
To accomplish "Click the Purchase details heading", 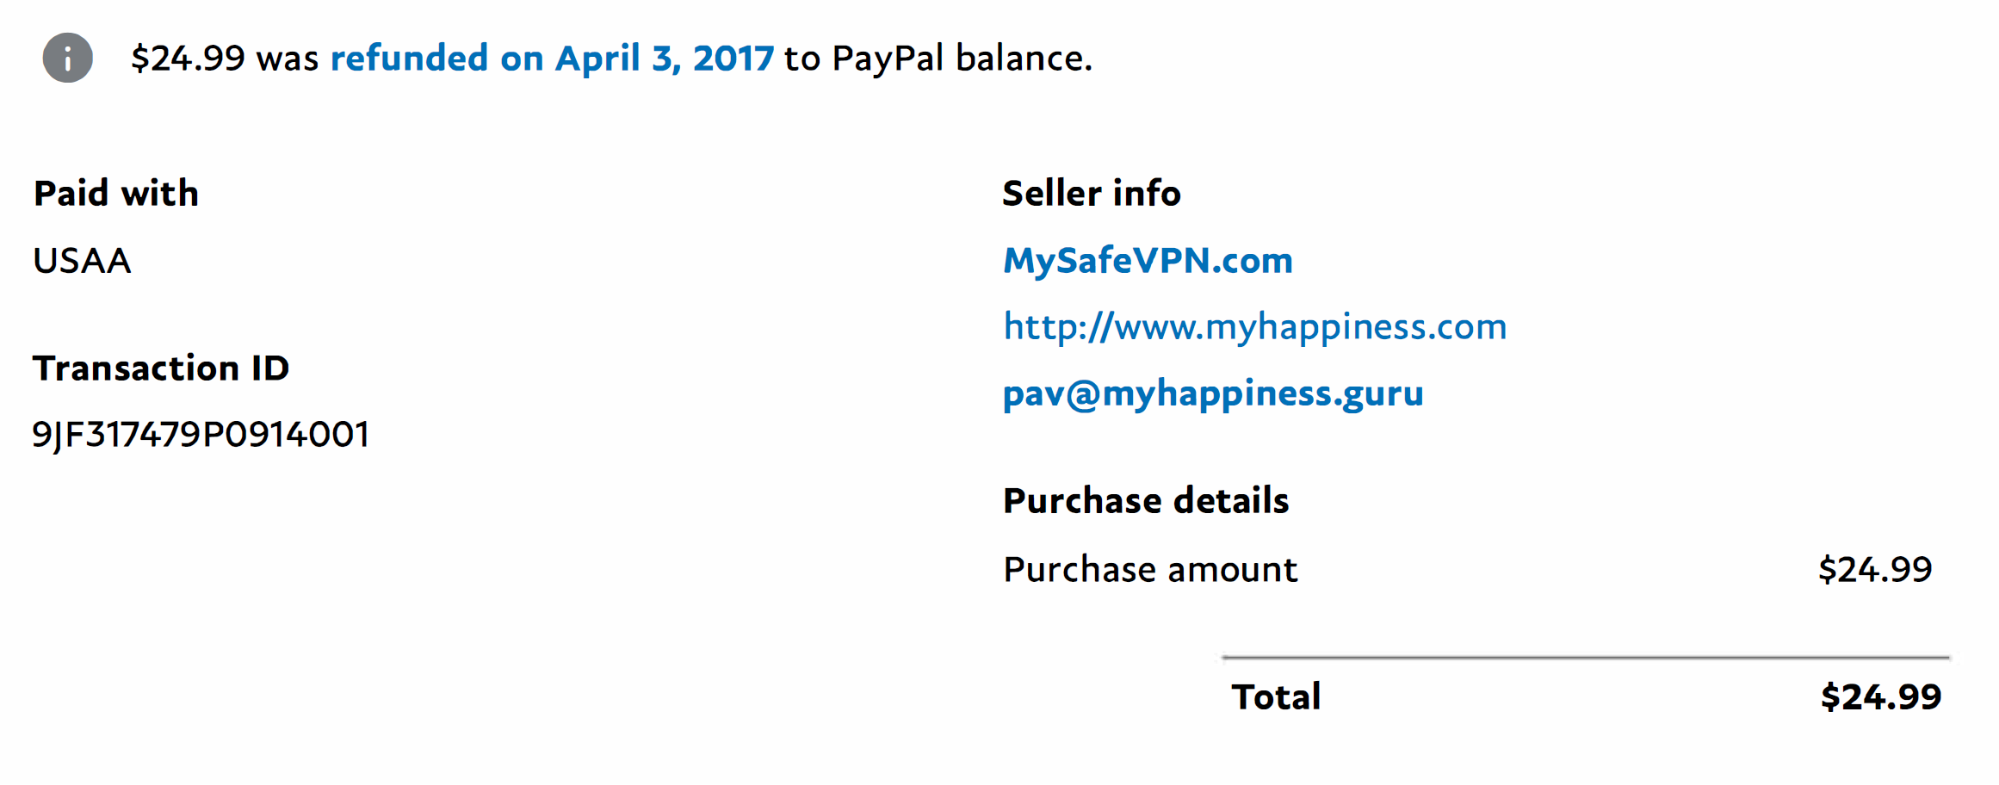I will [x=1146, y=500].
